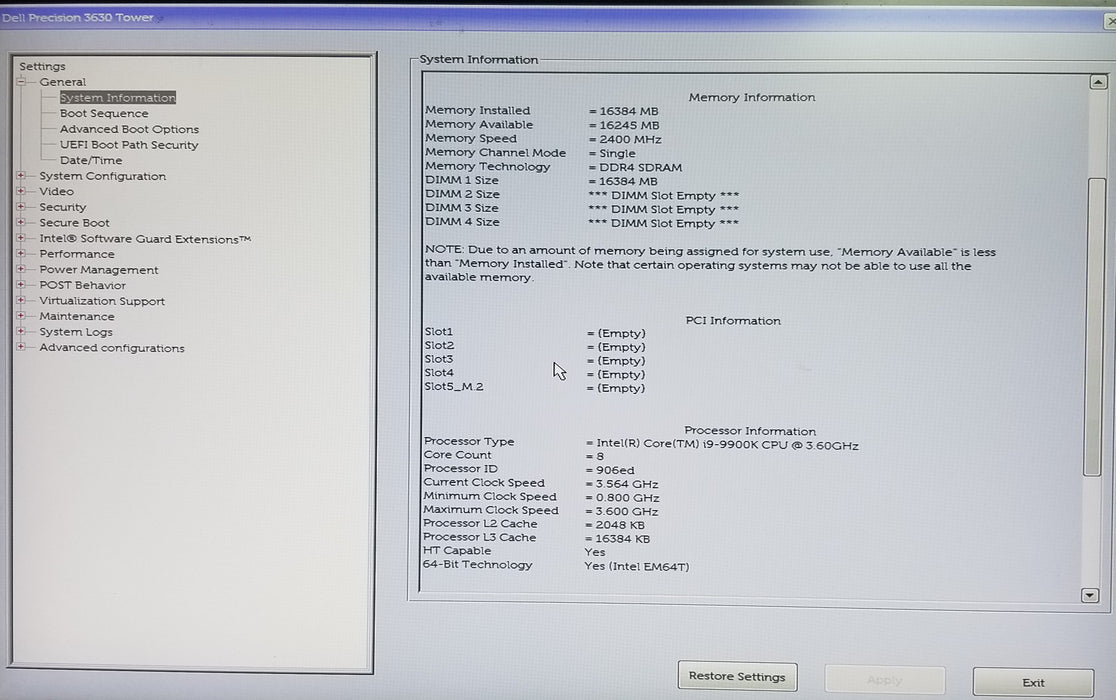Select the General category label
1116x700 pixels.
tap(63, 82)
